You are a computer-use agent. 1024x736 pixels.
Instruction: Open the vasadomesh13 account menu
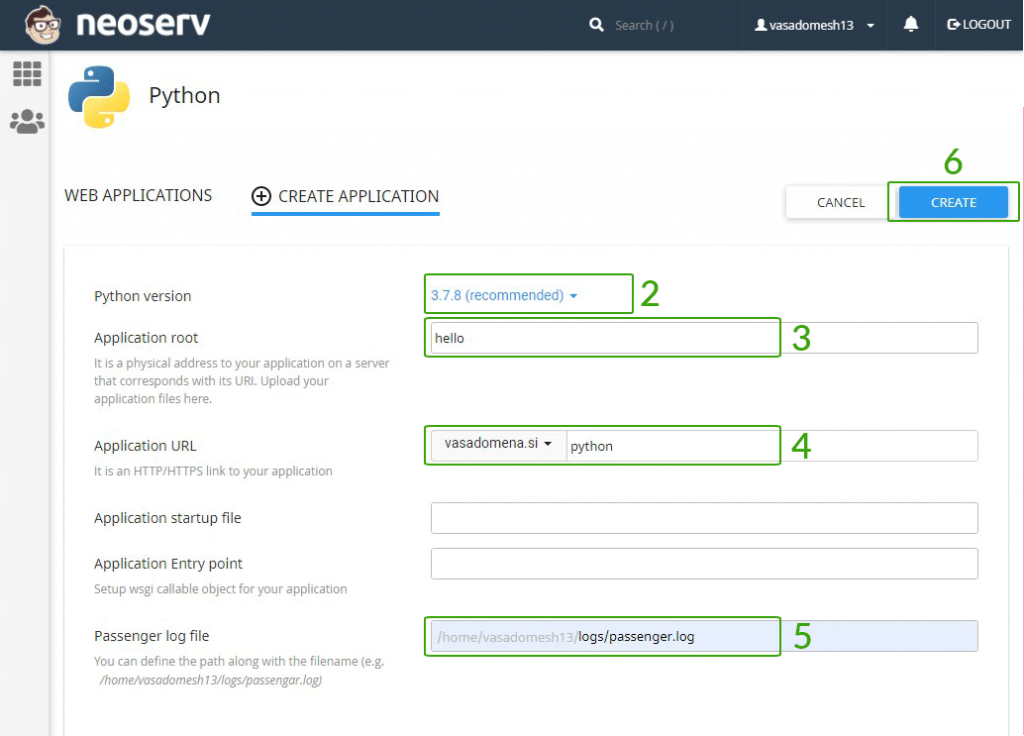(x=812, y=24)
